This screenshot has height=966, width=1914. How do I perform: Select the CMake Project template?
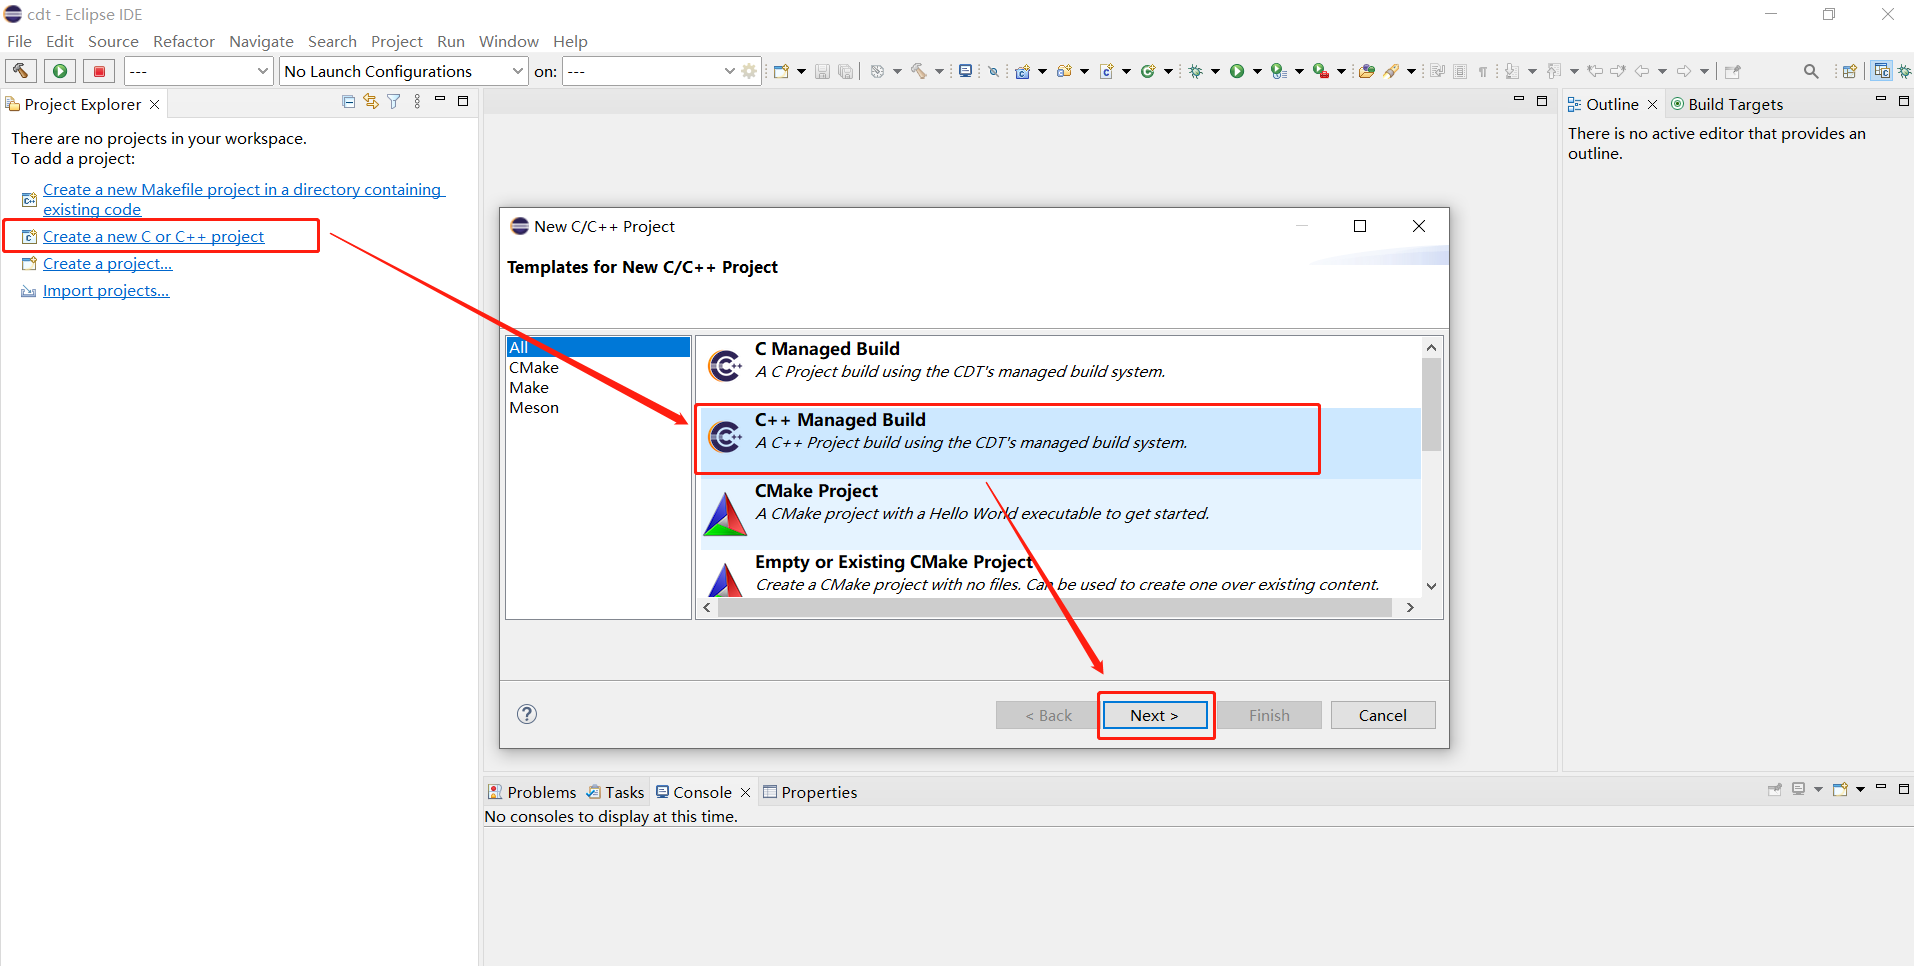pos(1059,514)
